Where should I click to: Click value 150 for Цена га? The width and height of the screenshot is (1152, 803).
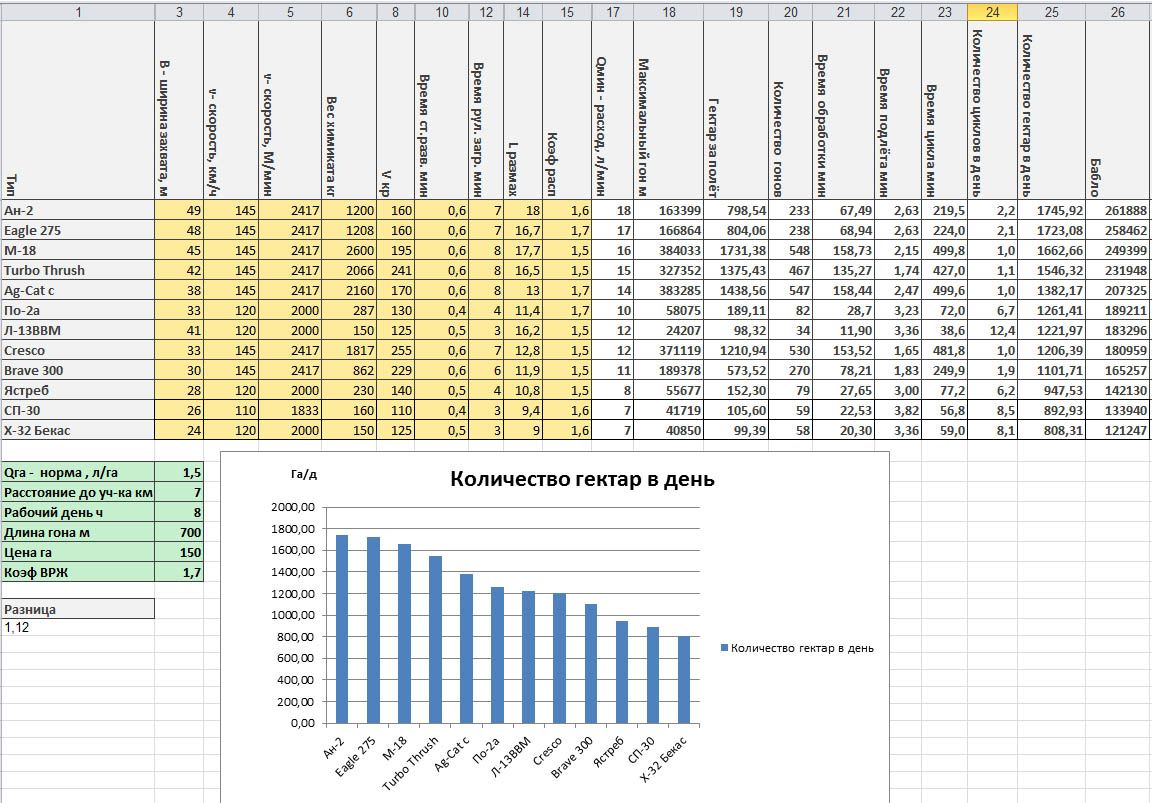[x=179, y=552]
